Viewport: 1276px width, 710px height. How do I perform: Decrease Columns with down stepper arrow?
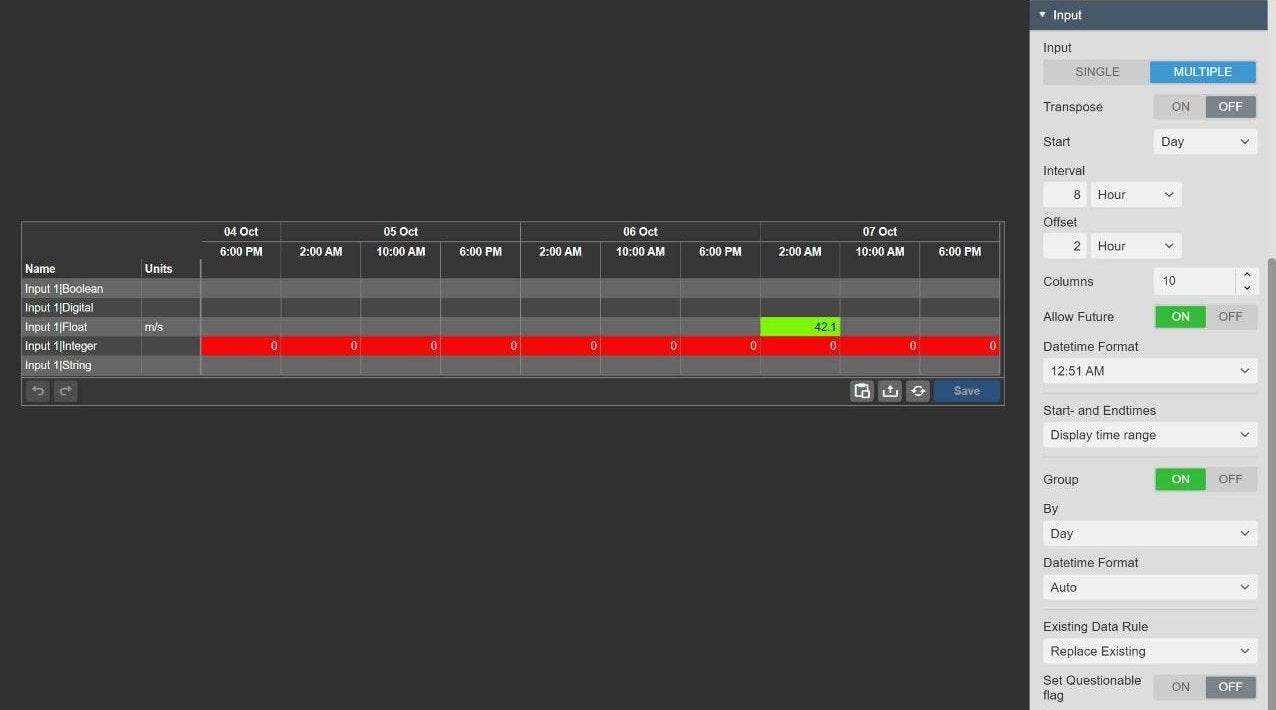pyautogui.click(x=1246, y=289)
